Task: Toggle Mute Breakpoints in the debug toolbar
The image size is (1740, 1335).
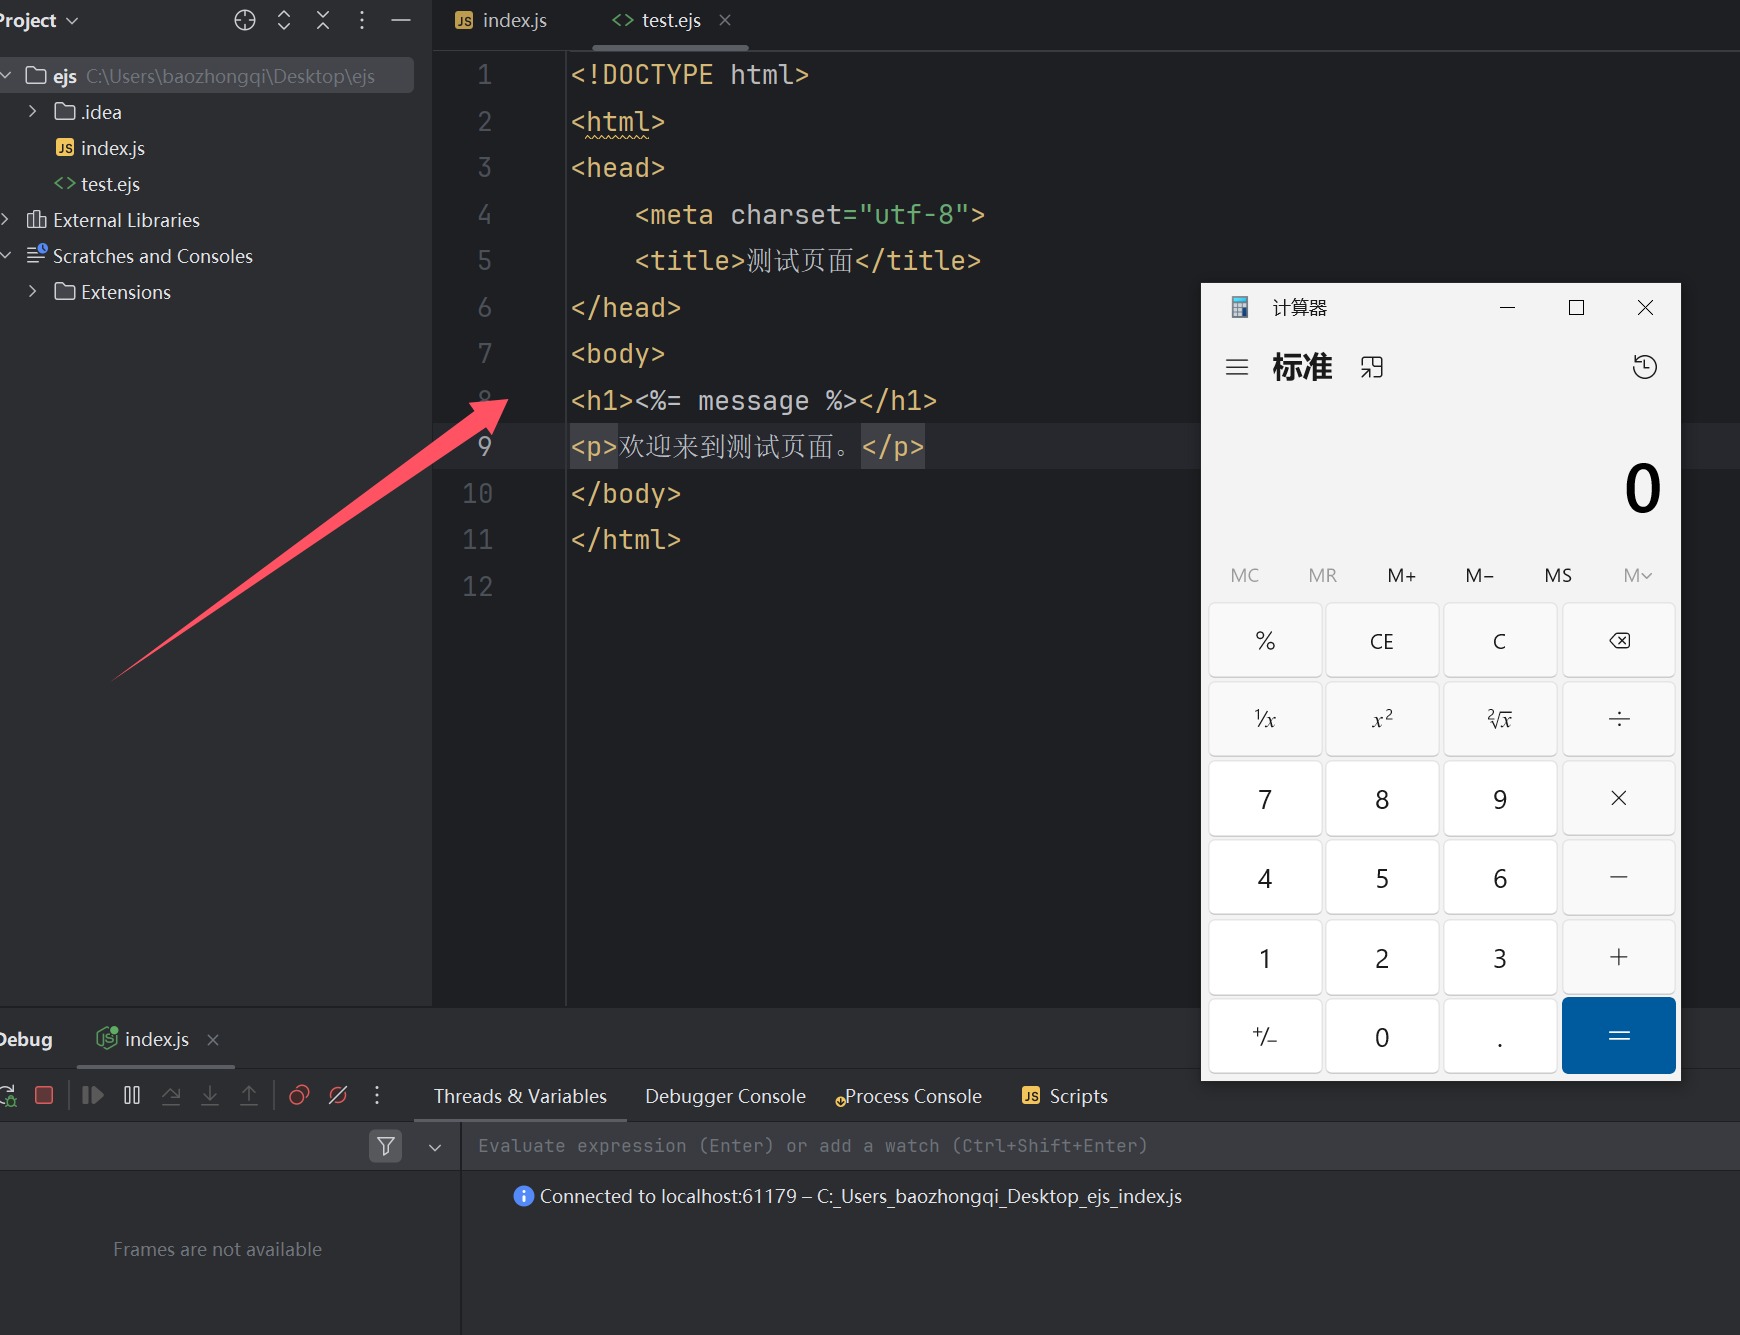Action: (338, 1095)
